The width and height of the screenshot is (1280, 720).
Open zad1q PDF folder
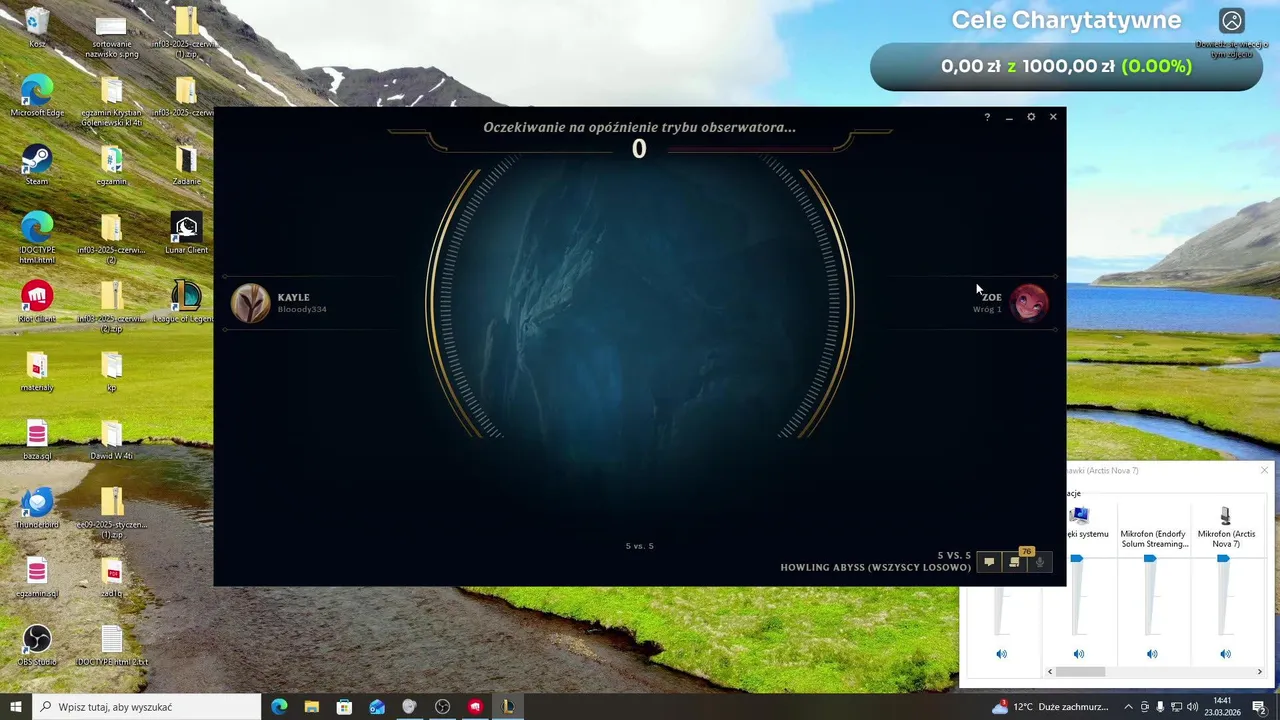tap(111, 577)
